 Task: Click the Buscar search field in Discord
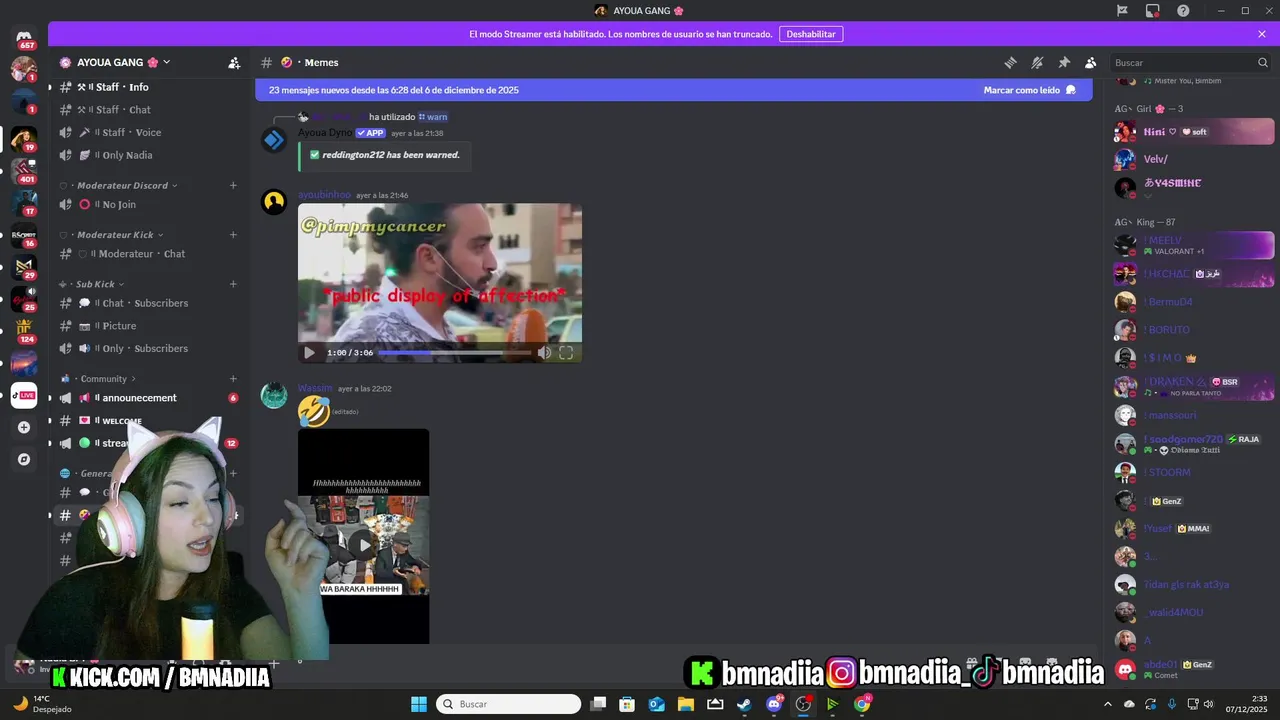coord(1190,62)
